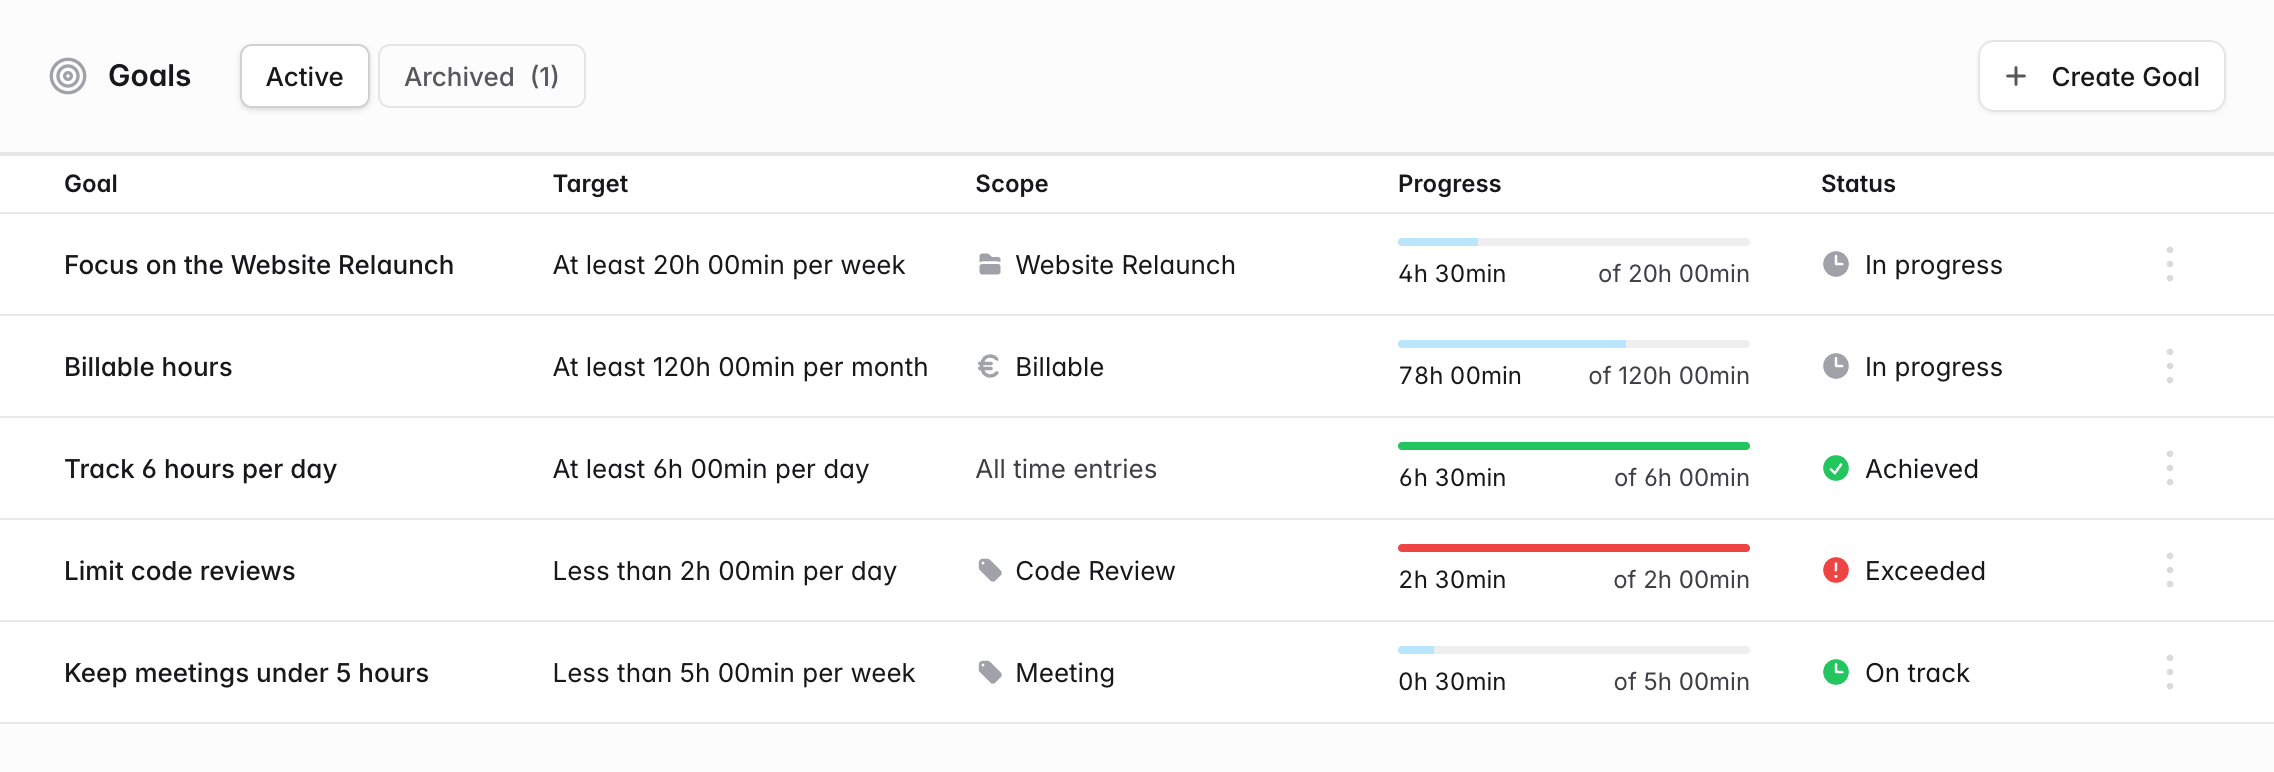Viewport: 2274px width, 772px height.
Task: Open options menu for Keep meetings under 5 hours
Action: coord(2169,672)
